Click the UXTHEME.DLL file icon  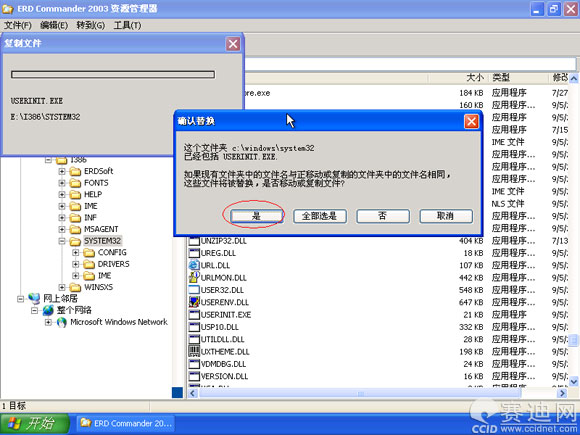click(194, 351)
